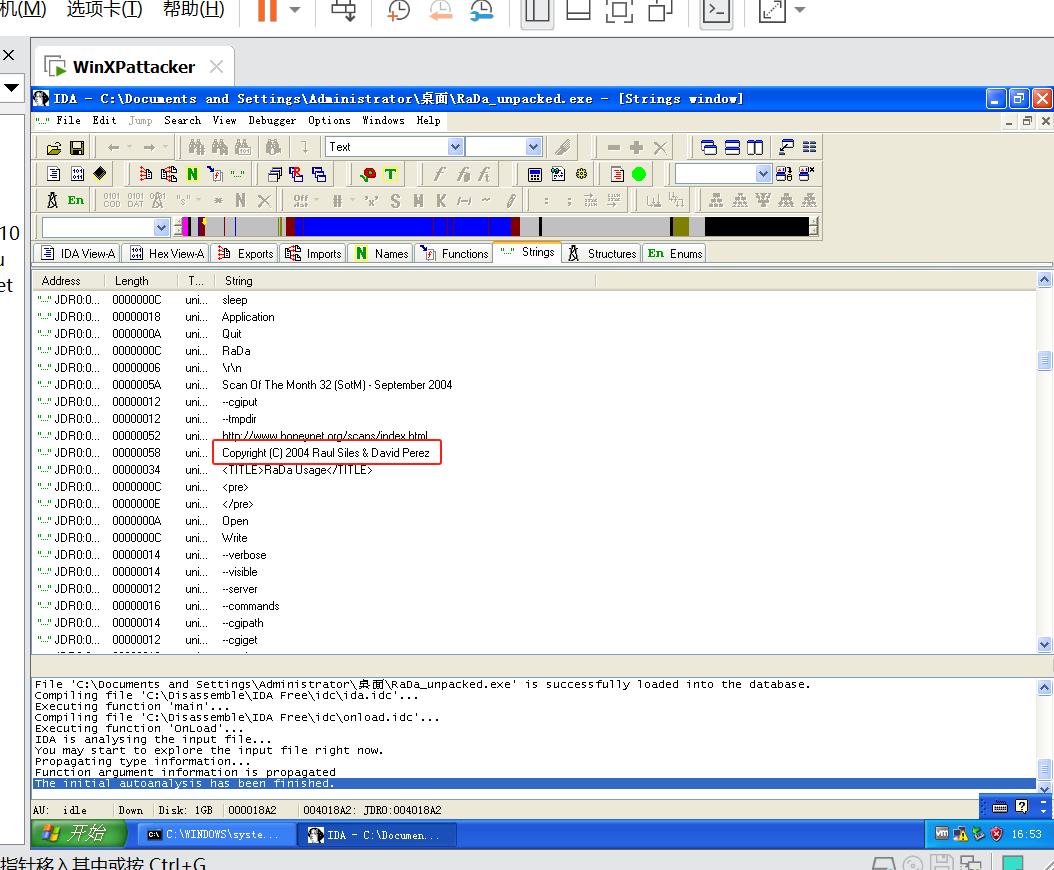Switch to the Functions tab
Image resolution: width=1054 pixels, height=870 pixels.
[x=454, y=253]
